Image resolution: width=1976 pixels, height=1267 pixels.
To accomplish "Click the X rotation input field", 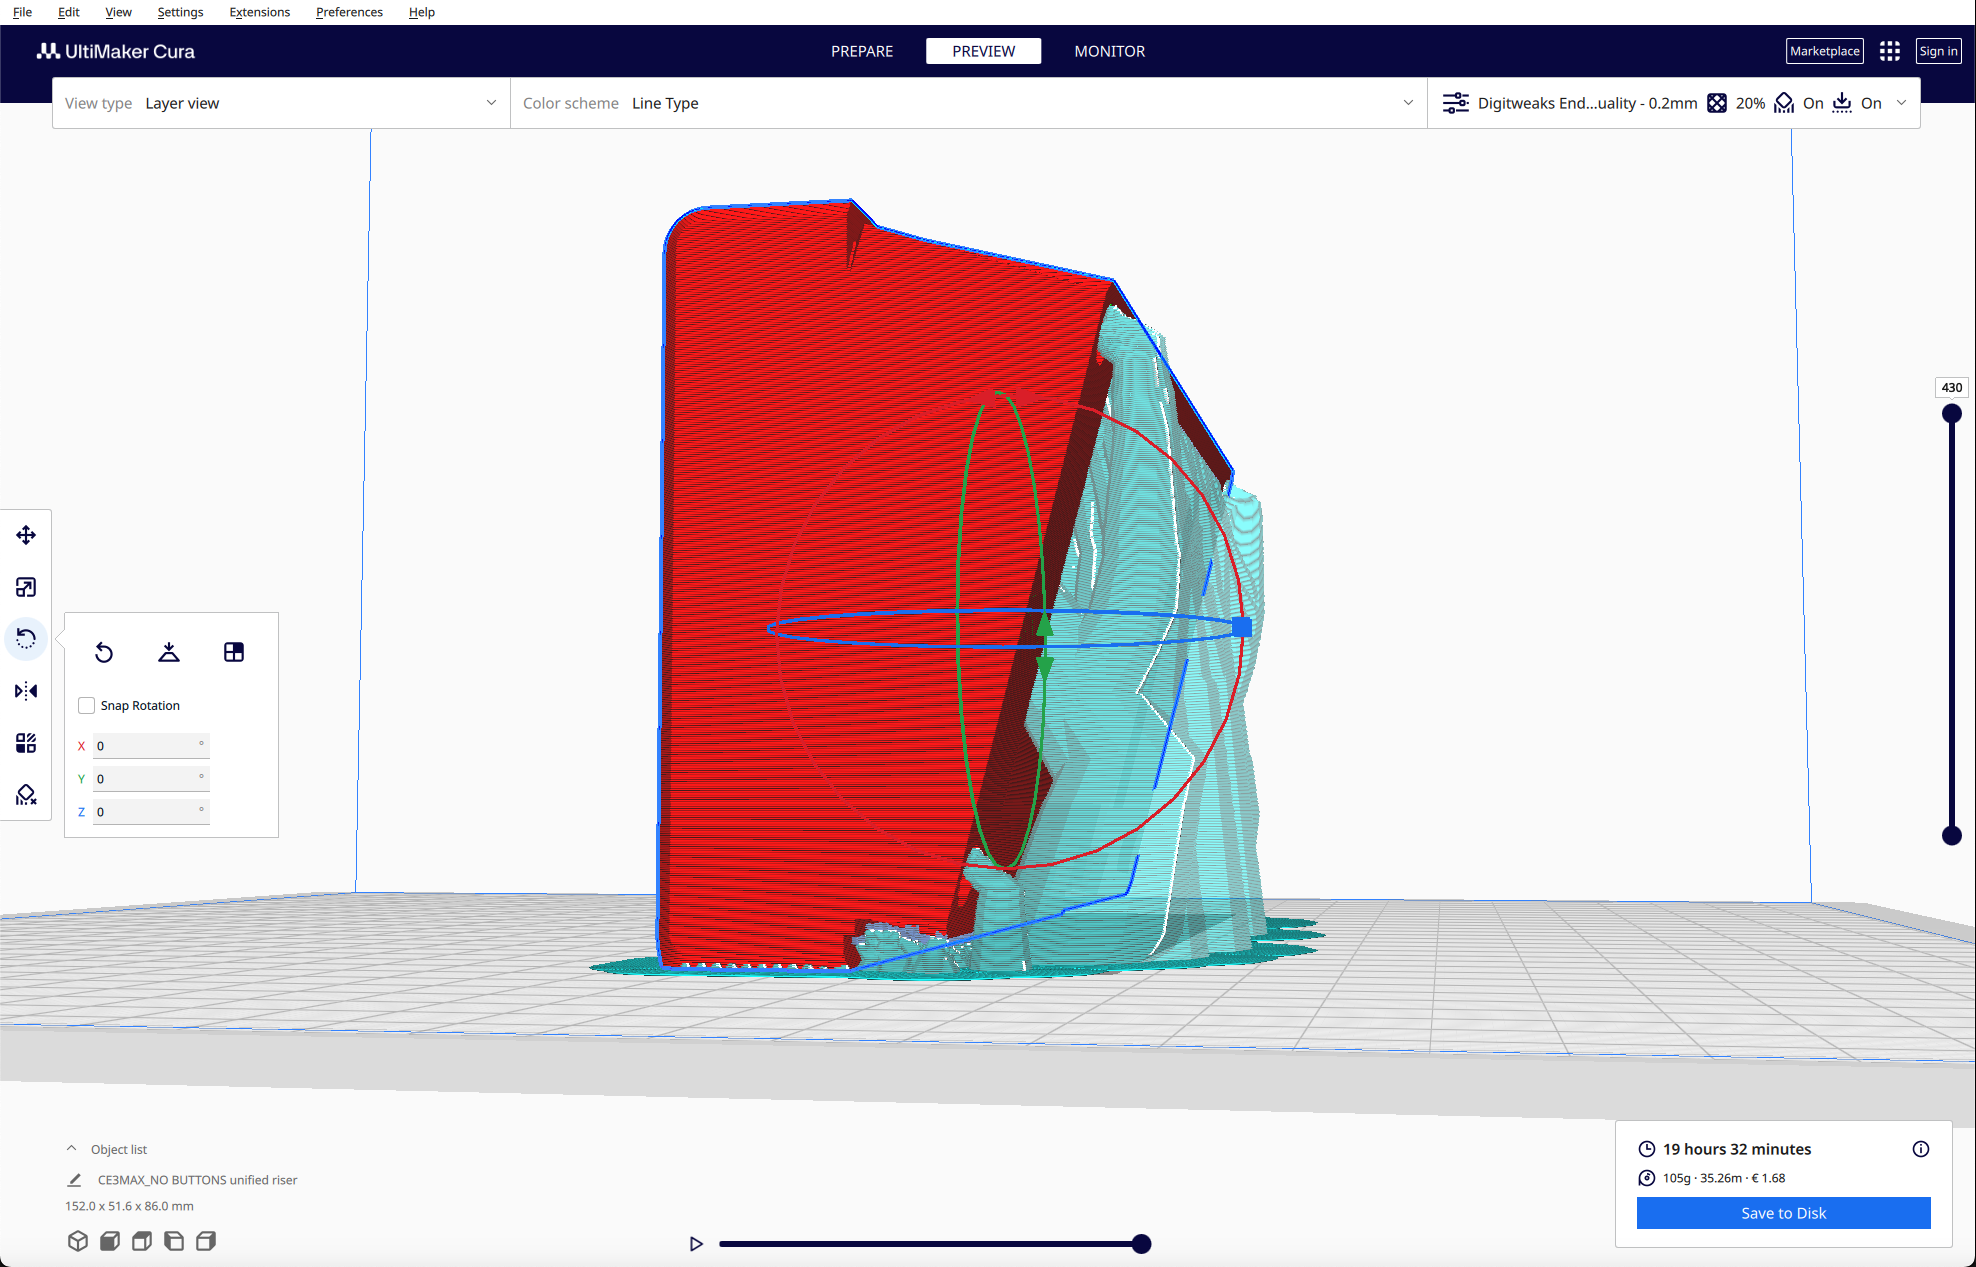I will [x=150, y=746].
